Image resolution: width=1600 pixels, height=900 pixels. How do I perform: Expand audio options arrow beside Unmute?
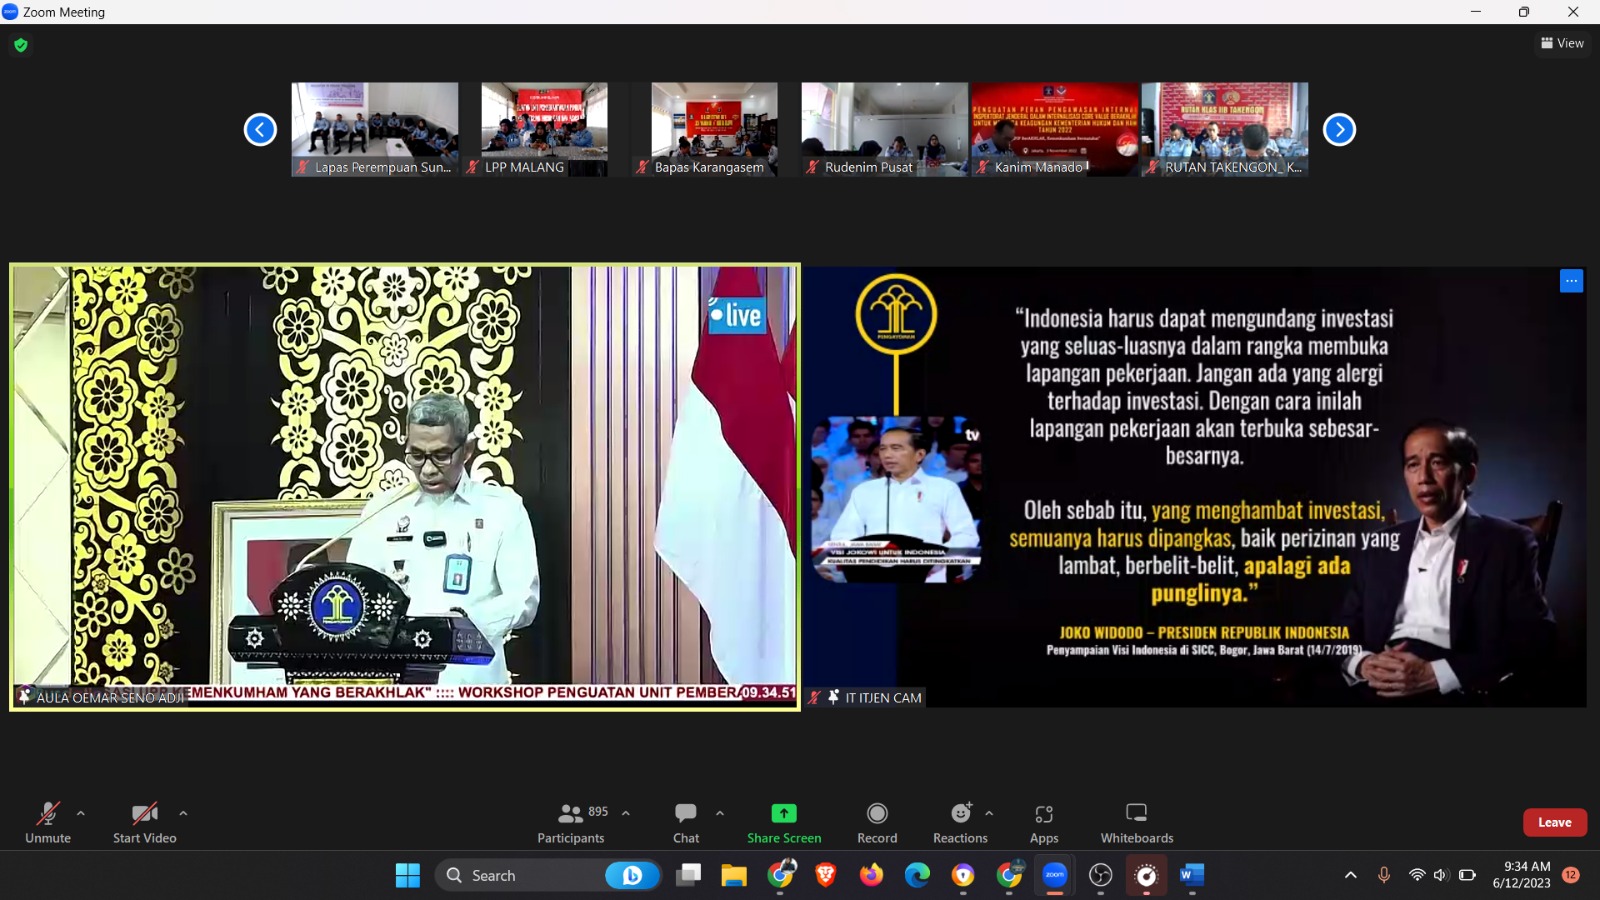pyautogui.click(x=81, y=813)
